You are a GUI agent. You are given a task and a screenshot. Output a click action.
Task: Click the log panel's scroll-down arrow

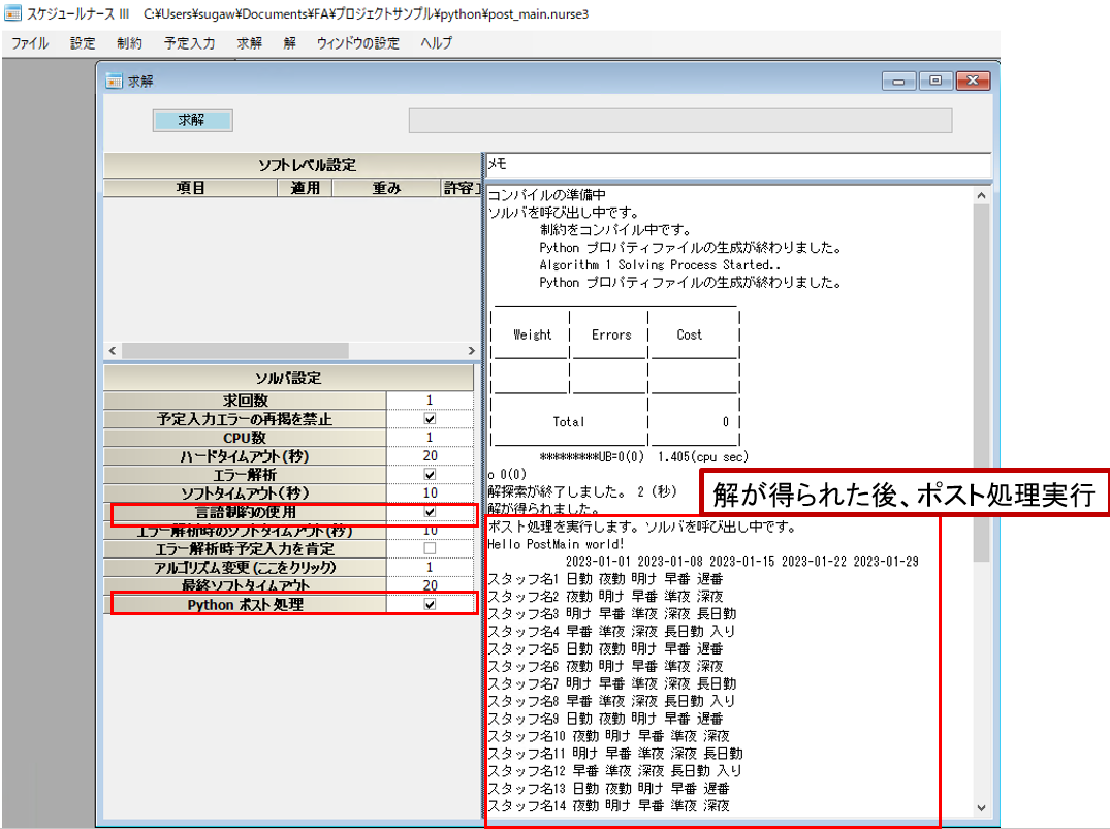click(x=980, y=807)
